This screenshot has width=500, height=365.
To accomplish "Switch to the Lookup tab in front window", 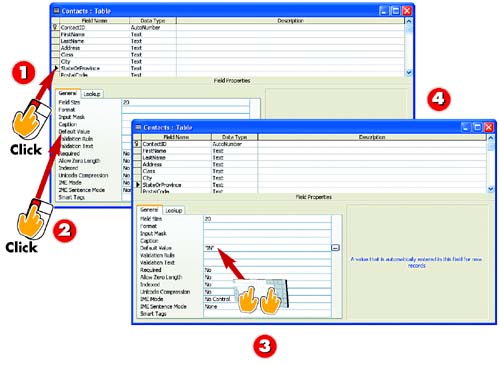I will [x=174, y=210].
